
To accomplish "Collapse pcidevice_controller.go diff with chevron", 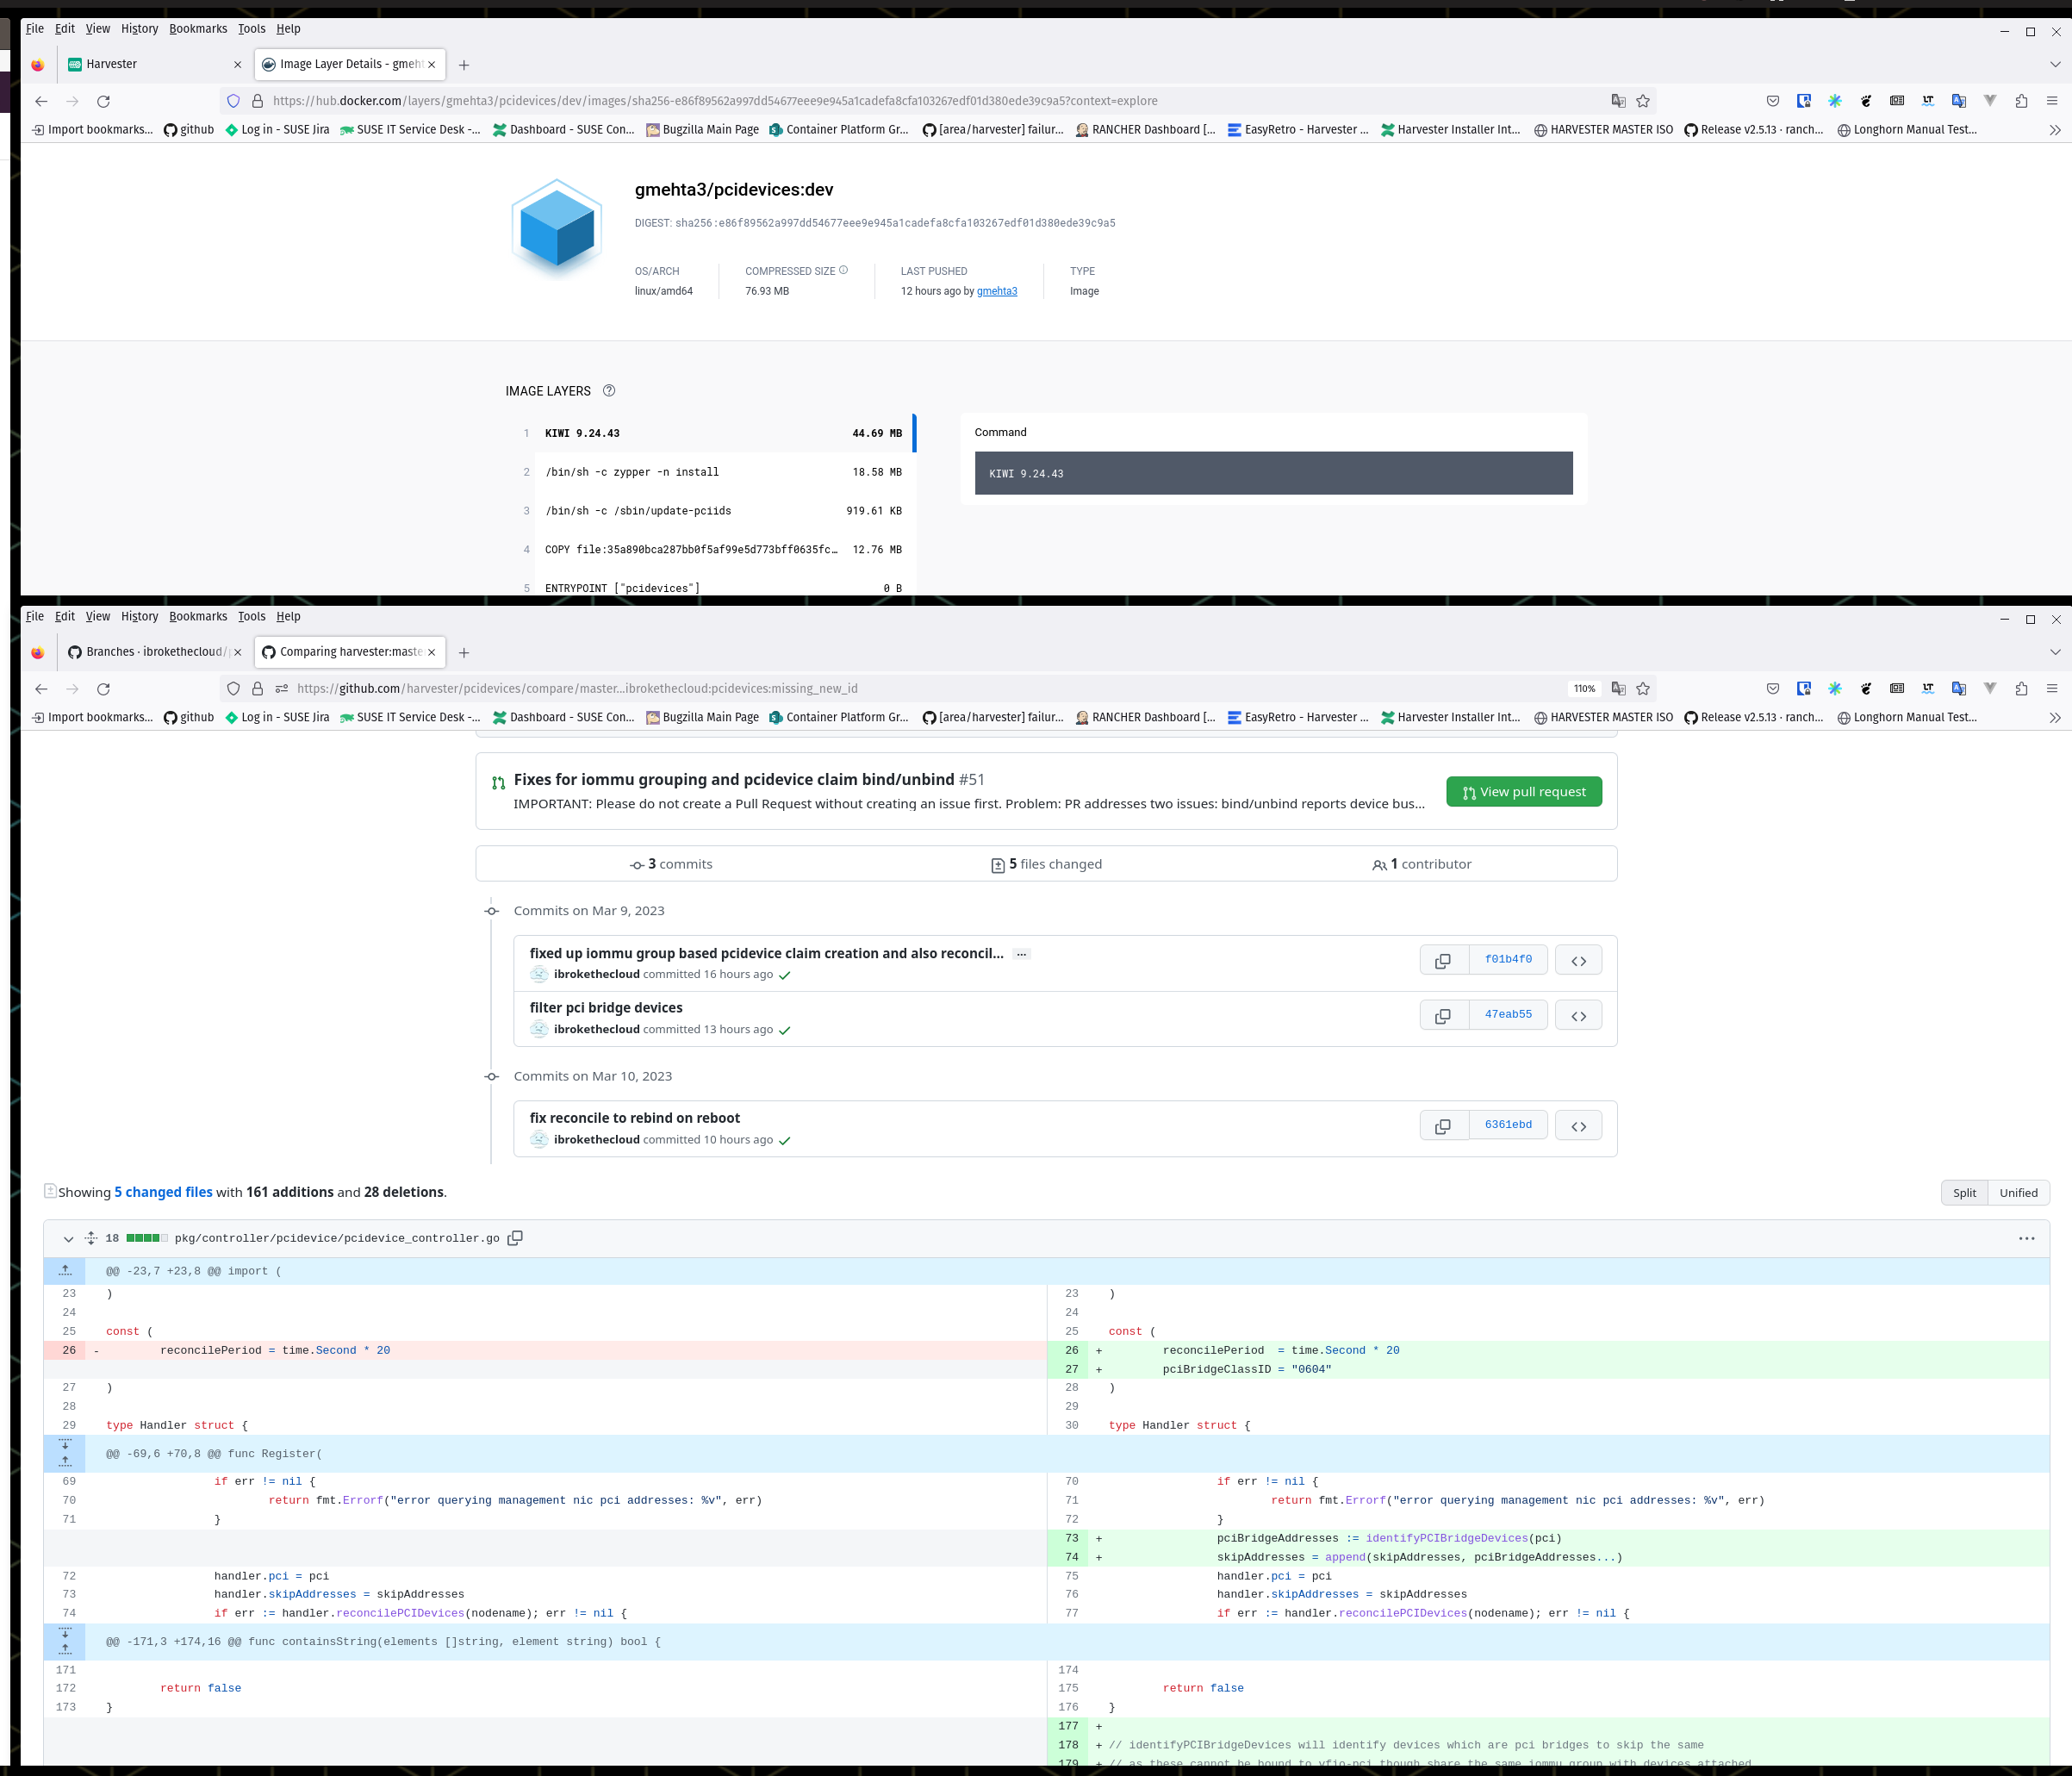I will 68,1238.
